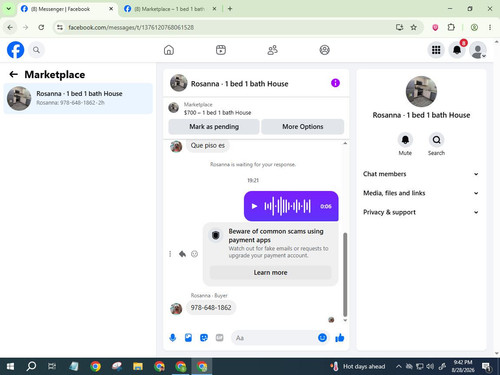
Task: Play the voice message
Action: click(254, 206)
